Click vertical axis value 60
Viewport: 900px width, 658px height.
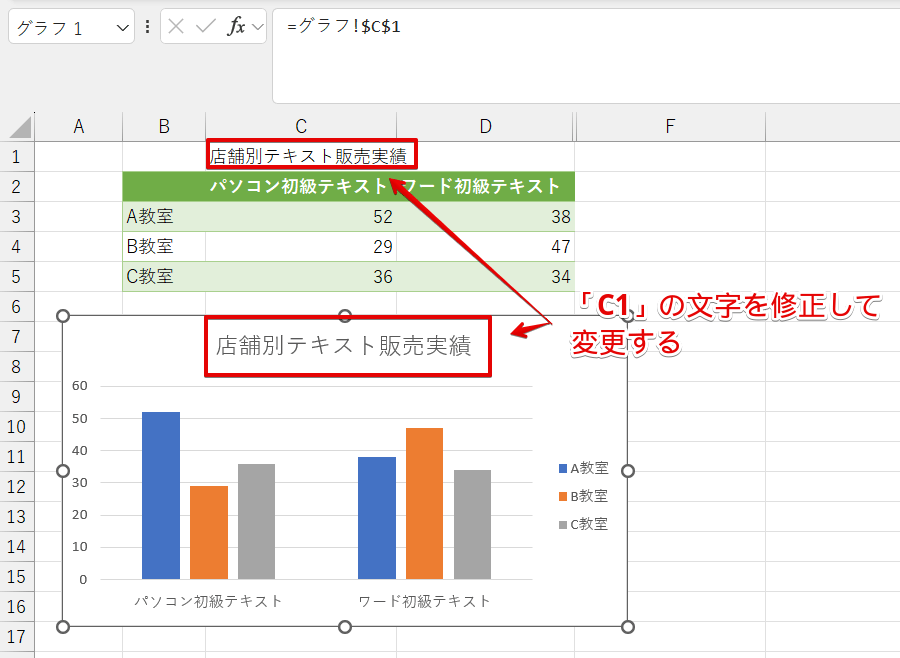click(x=80, y=386)
